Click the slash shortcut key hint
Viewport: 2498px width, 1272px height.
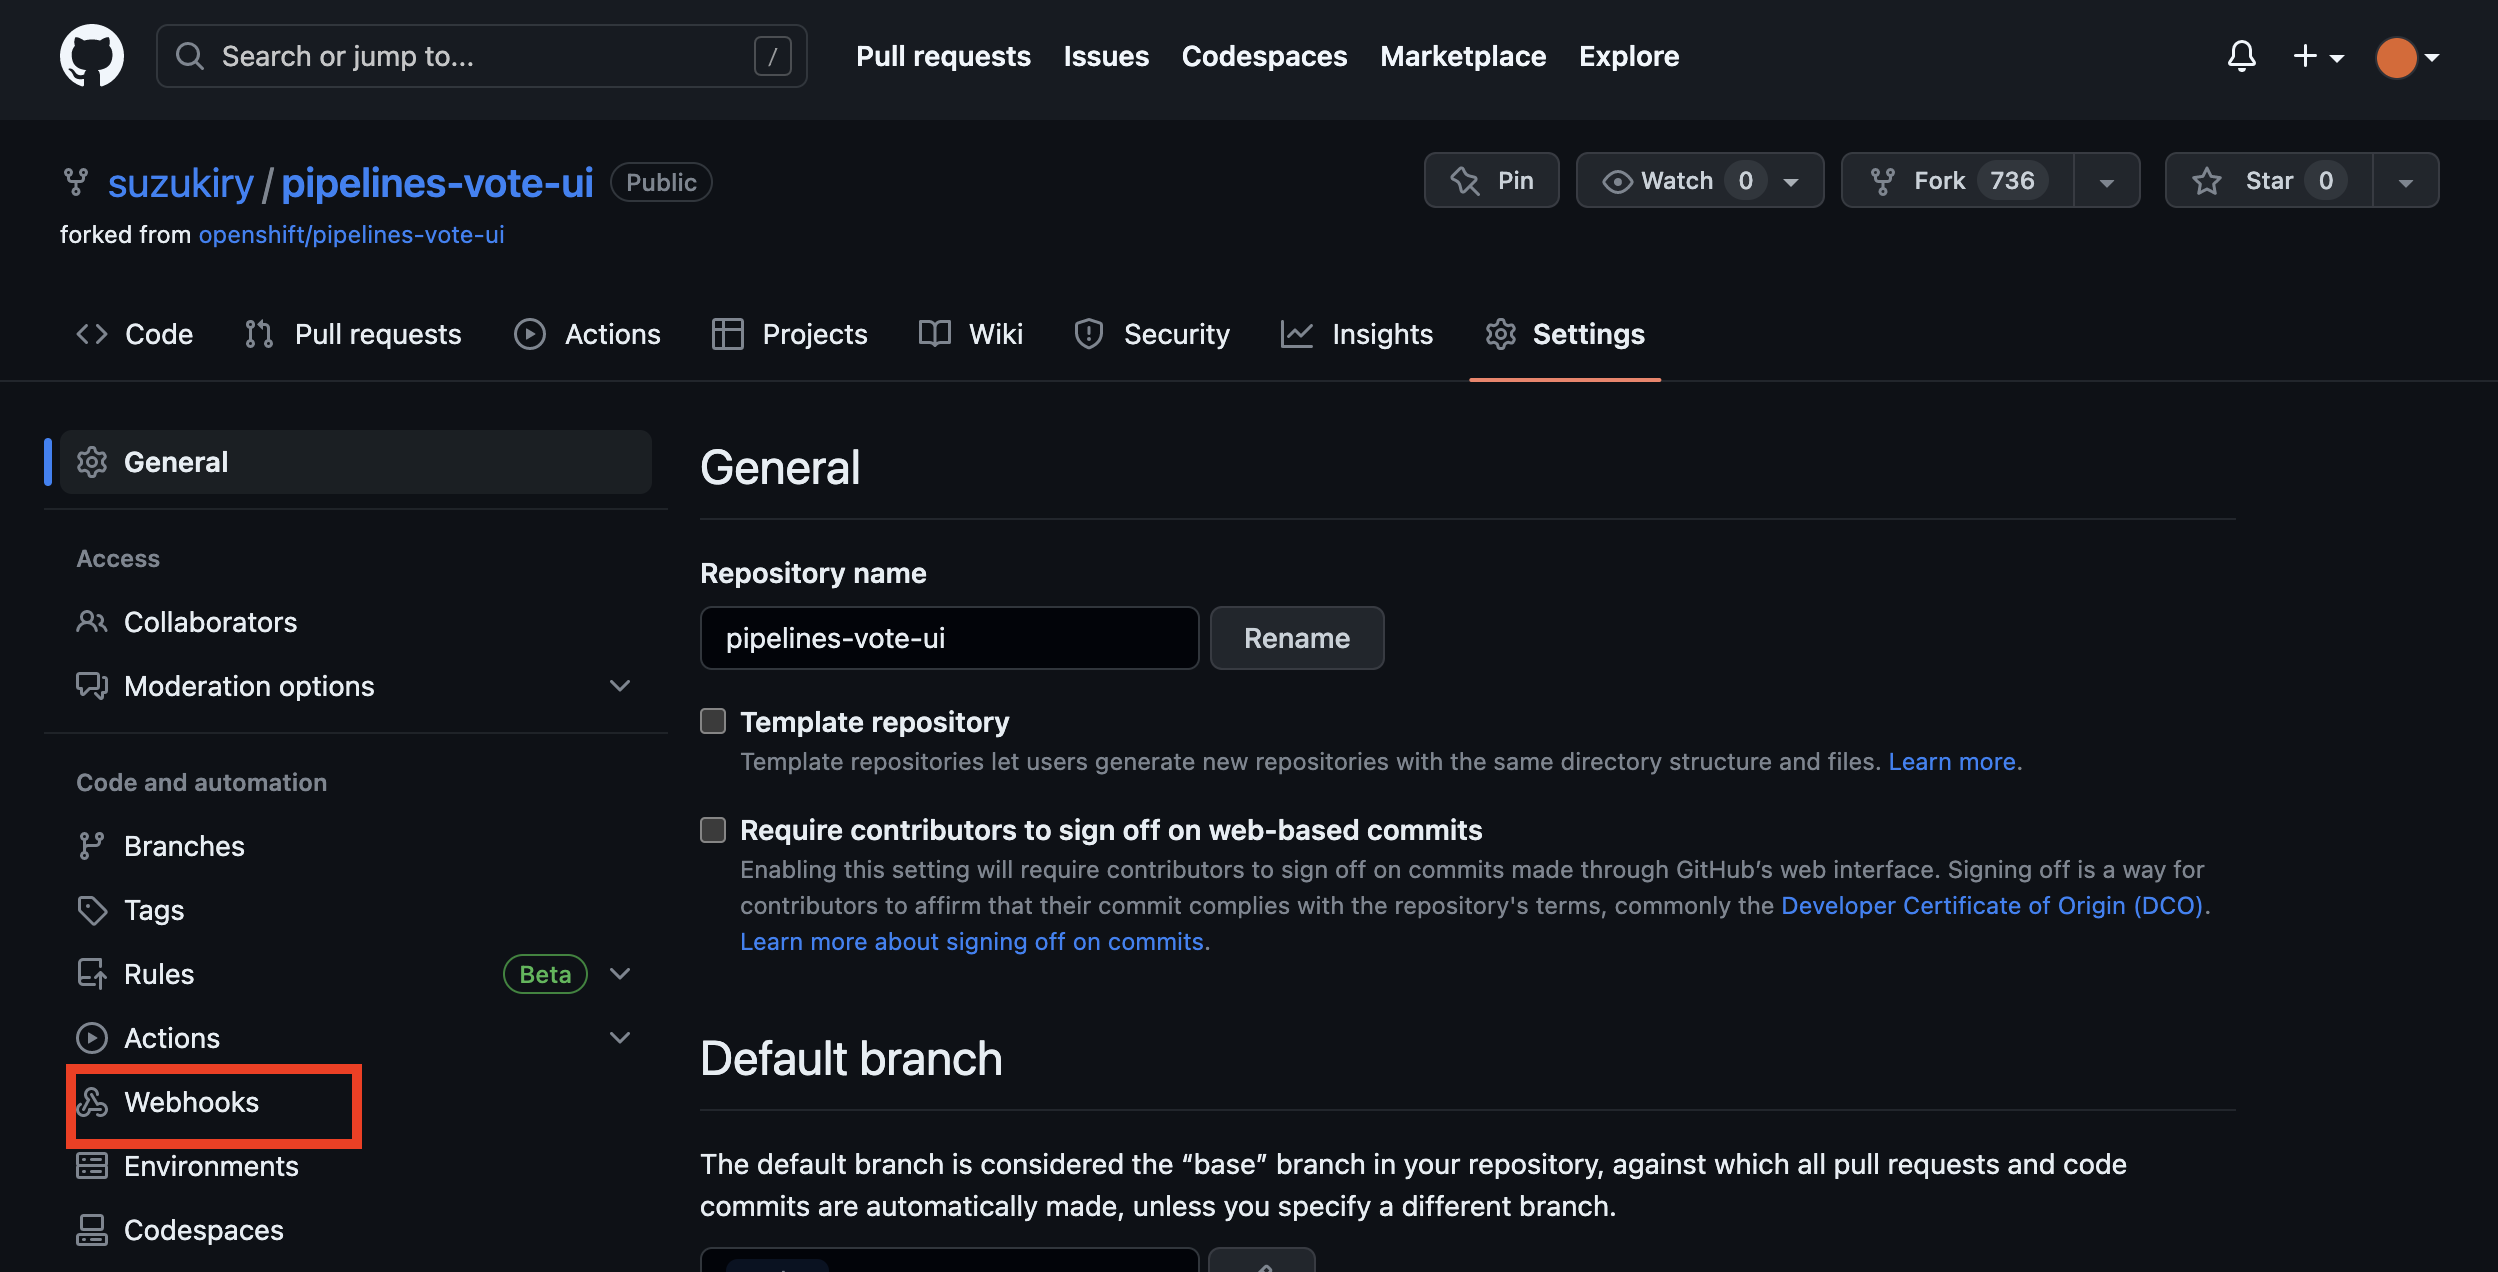coord(772,56)
